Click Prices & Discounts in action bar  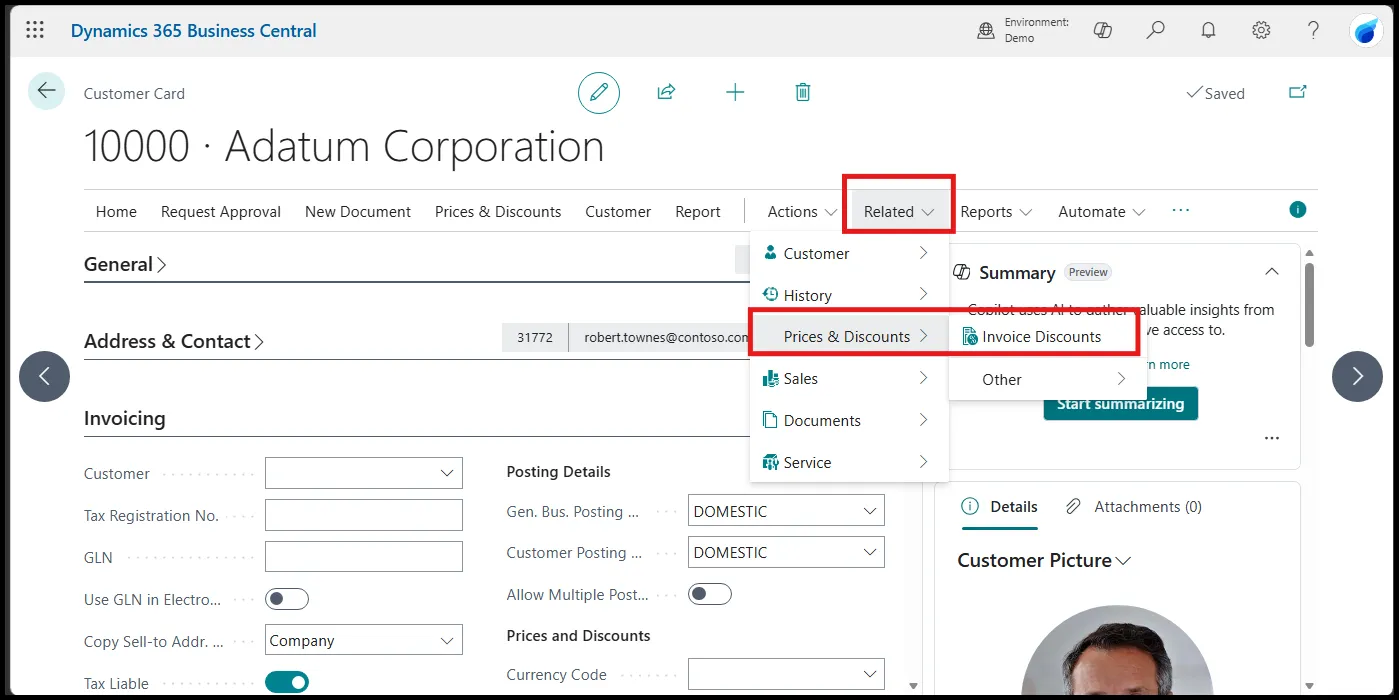coord(498,212)
